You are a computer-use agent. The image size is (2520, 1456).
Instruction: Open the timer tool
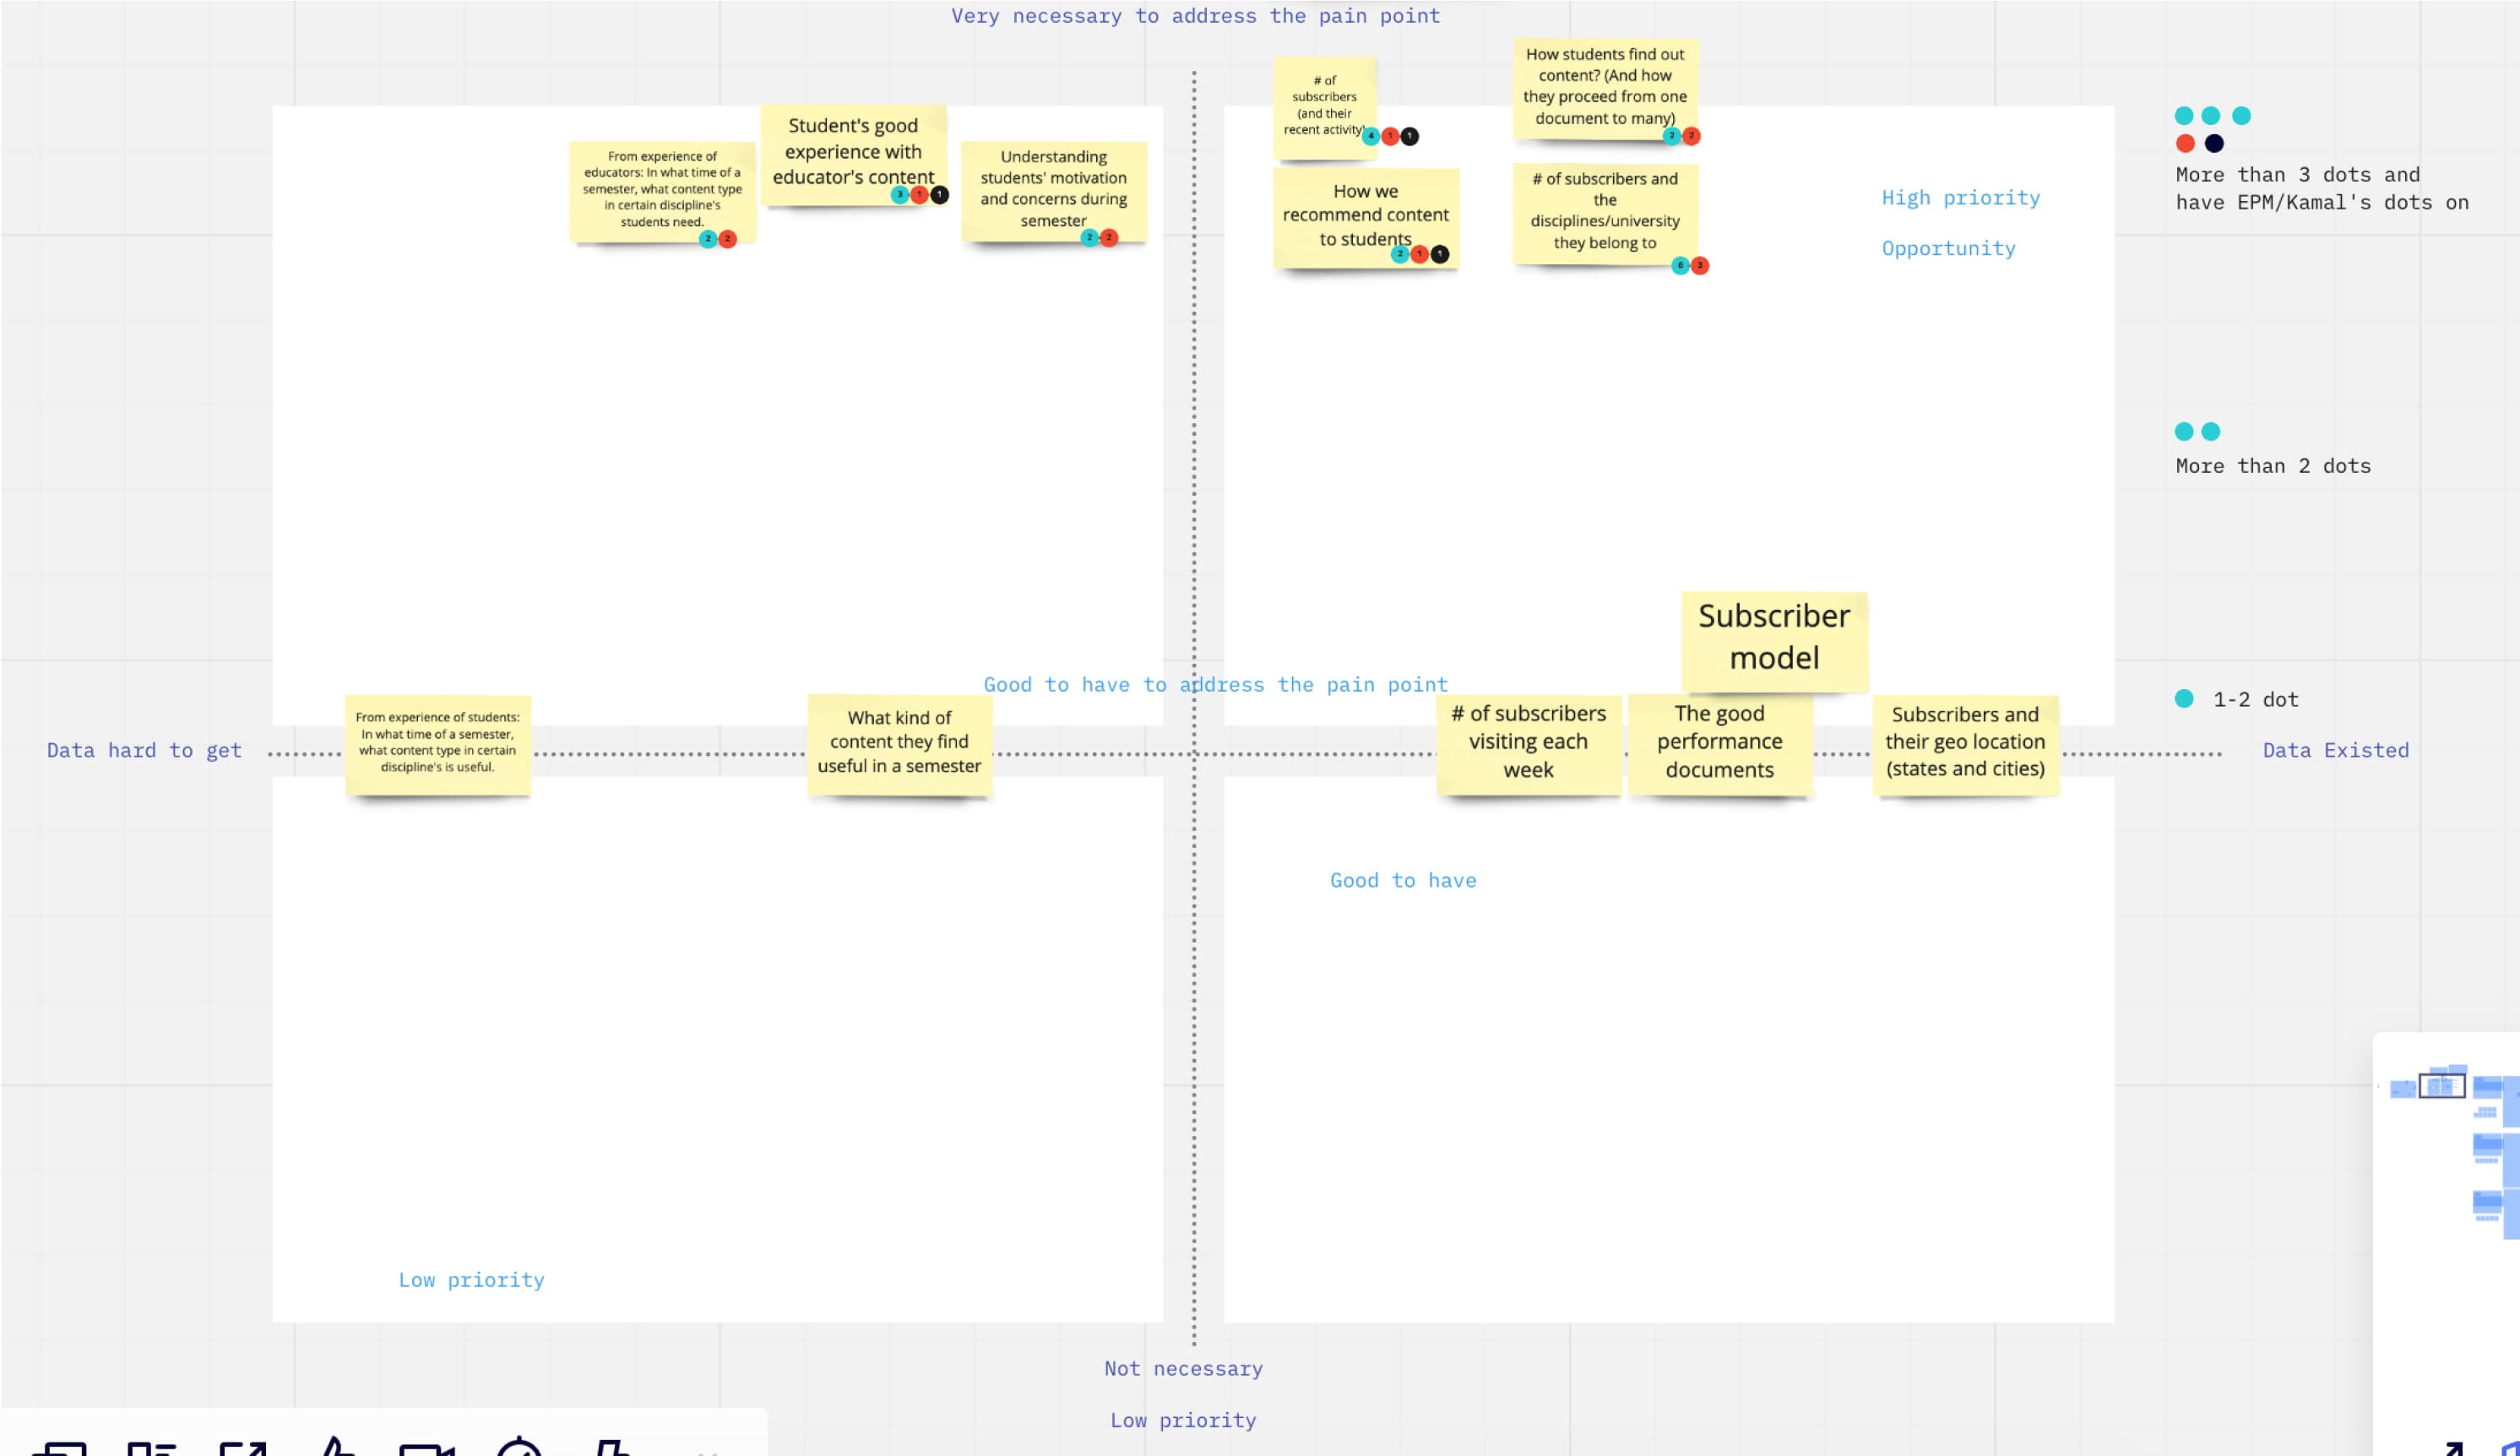tap(519, 1449)
